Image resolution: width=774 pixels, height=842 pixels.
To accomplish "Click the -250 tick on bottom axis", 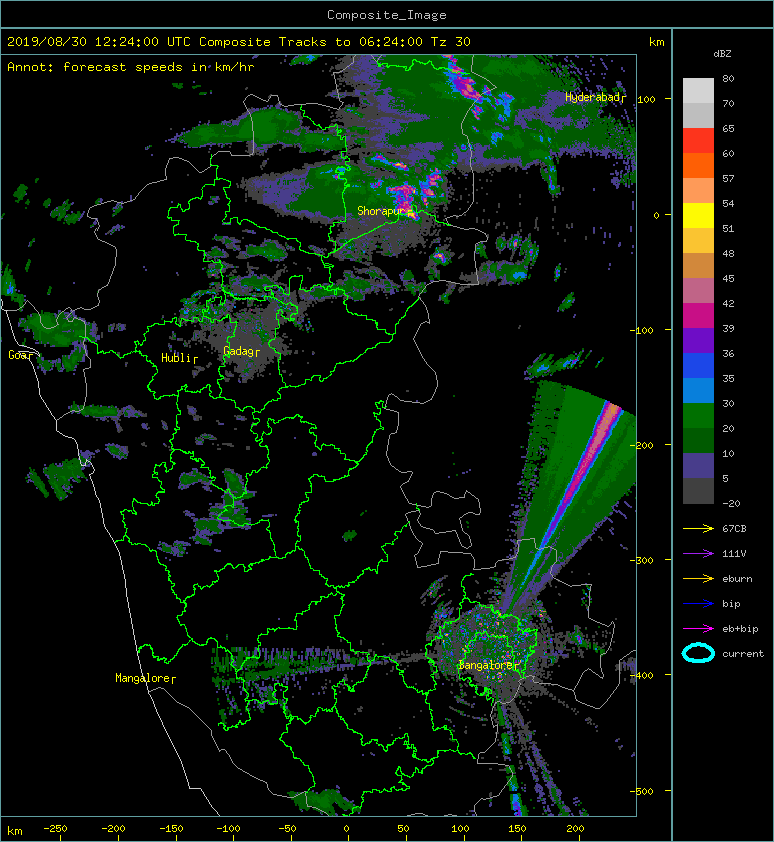I will pos(55,829).
